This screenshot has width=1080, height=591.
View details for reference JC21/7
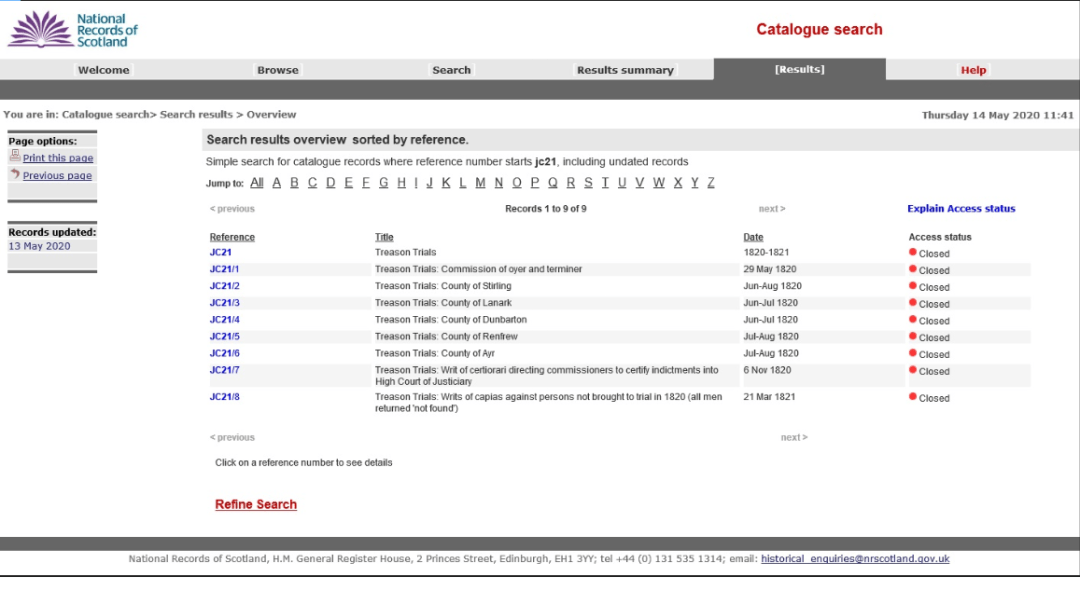(224, 370)
